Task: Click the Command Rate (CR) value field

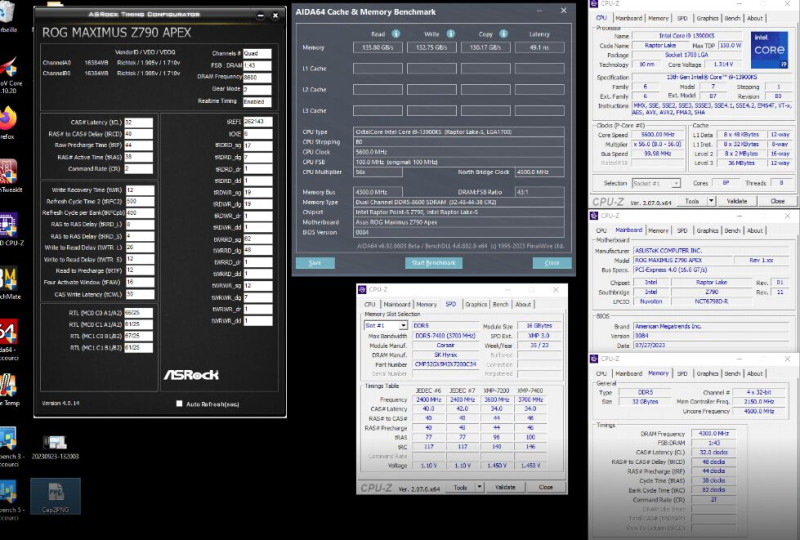Action: (x=138, y=168)
